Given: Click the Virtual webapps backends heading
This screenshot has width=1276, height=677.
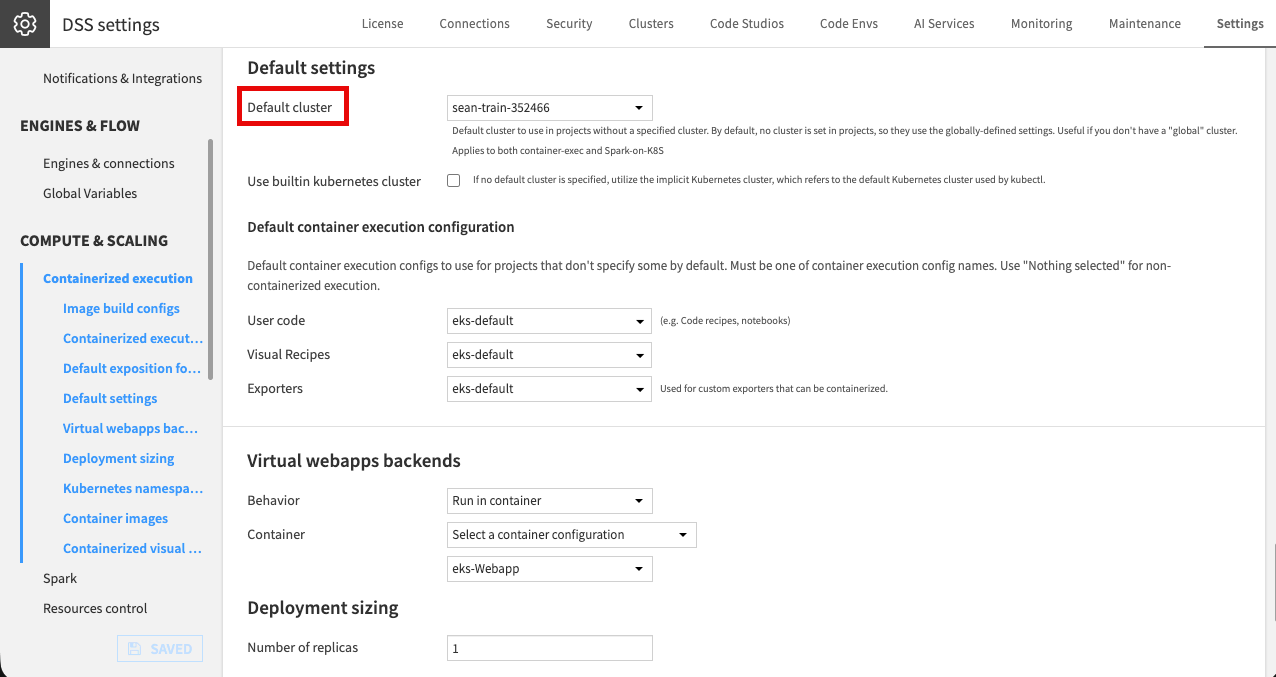Looking at the screenshot, I should coord(354,461).
